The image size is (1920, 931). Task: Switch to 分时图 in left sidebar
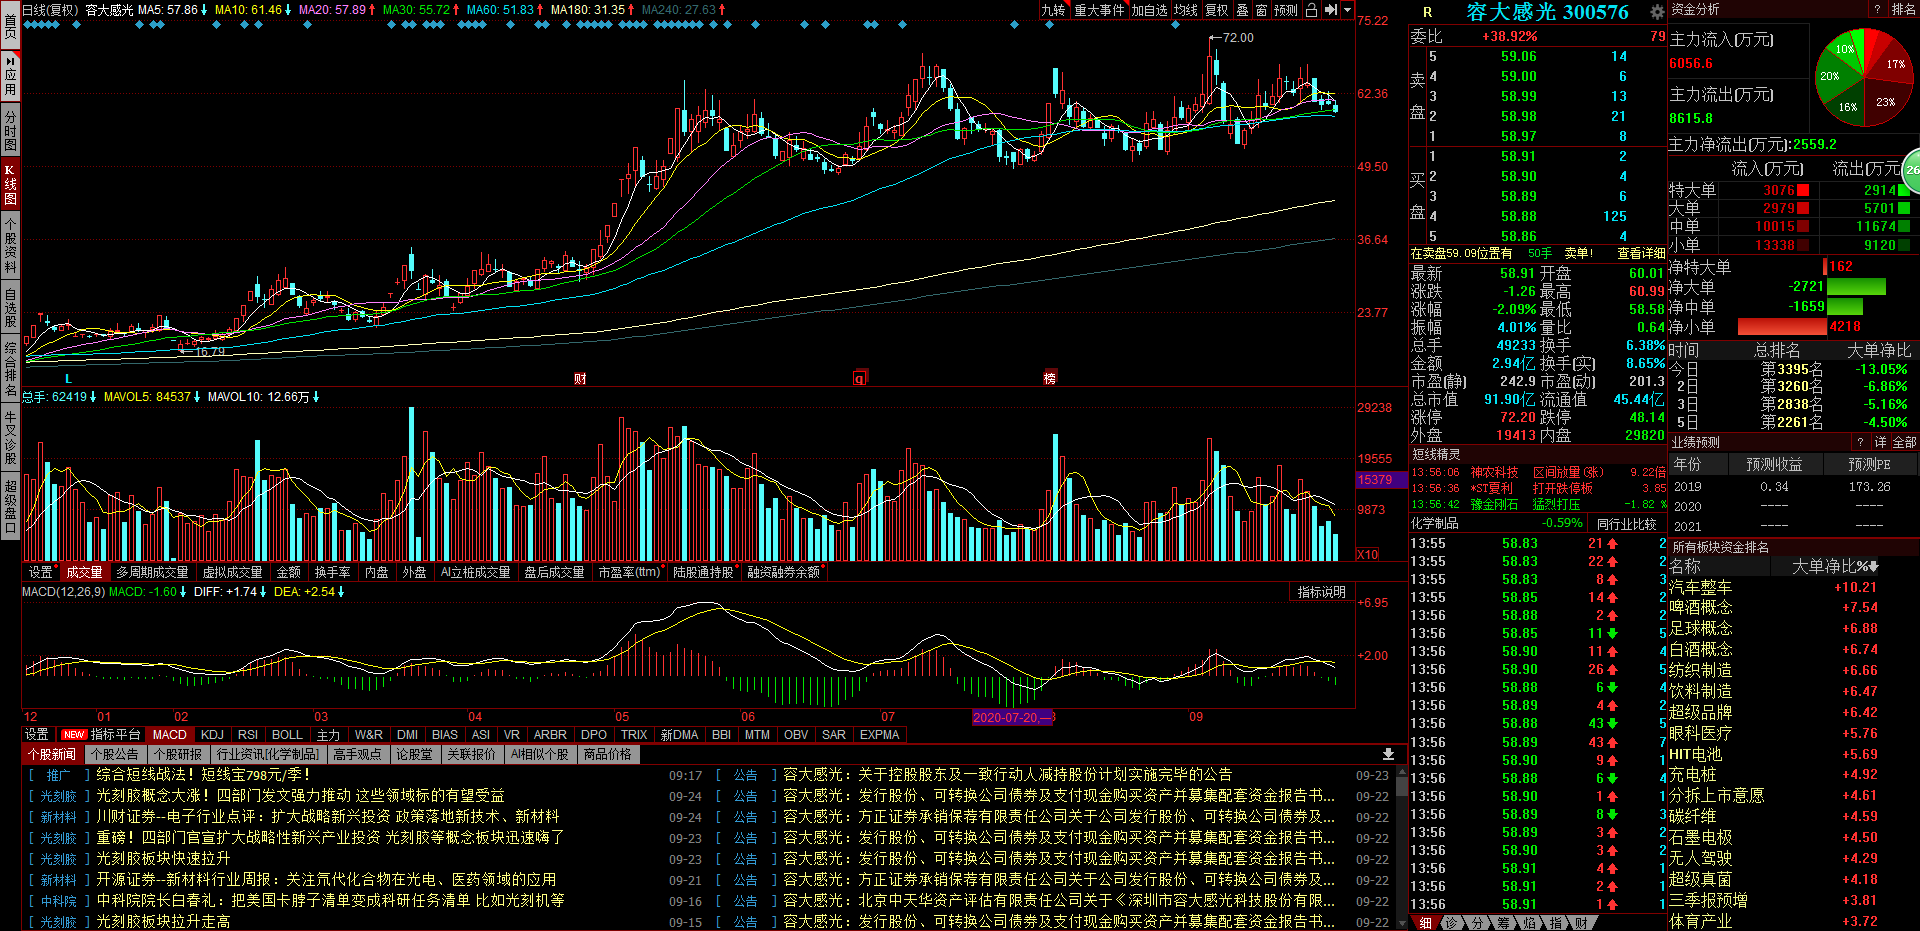click(10, 129)
